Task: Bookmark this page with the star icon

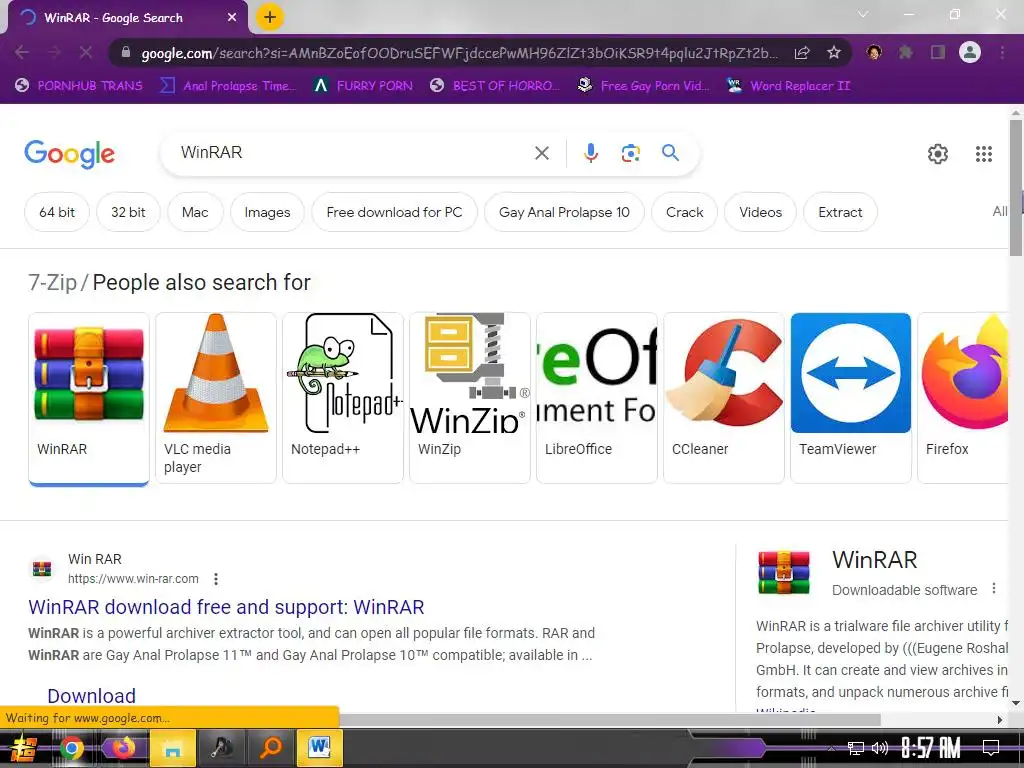Action: coord(833,52)
